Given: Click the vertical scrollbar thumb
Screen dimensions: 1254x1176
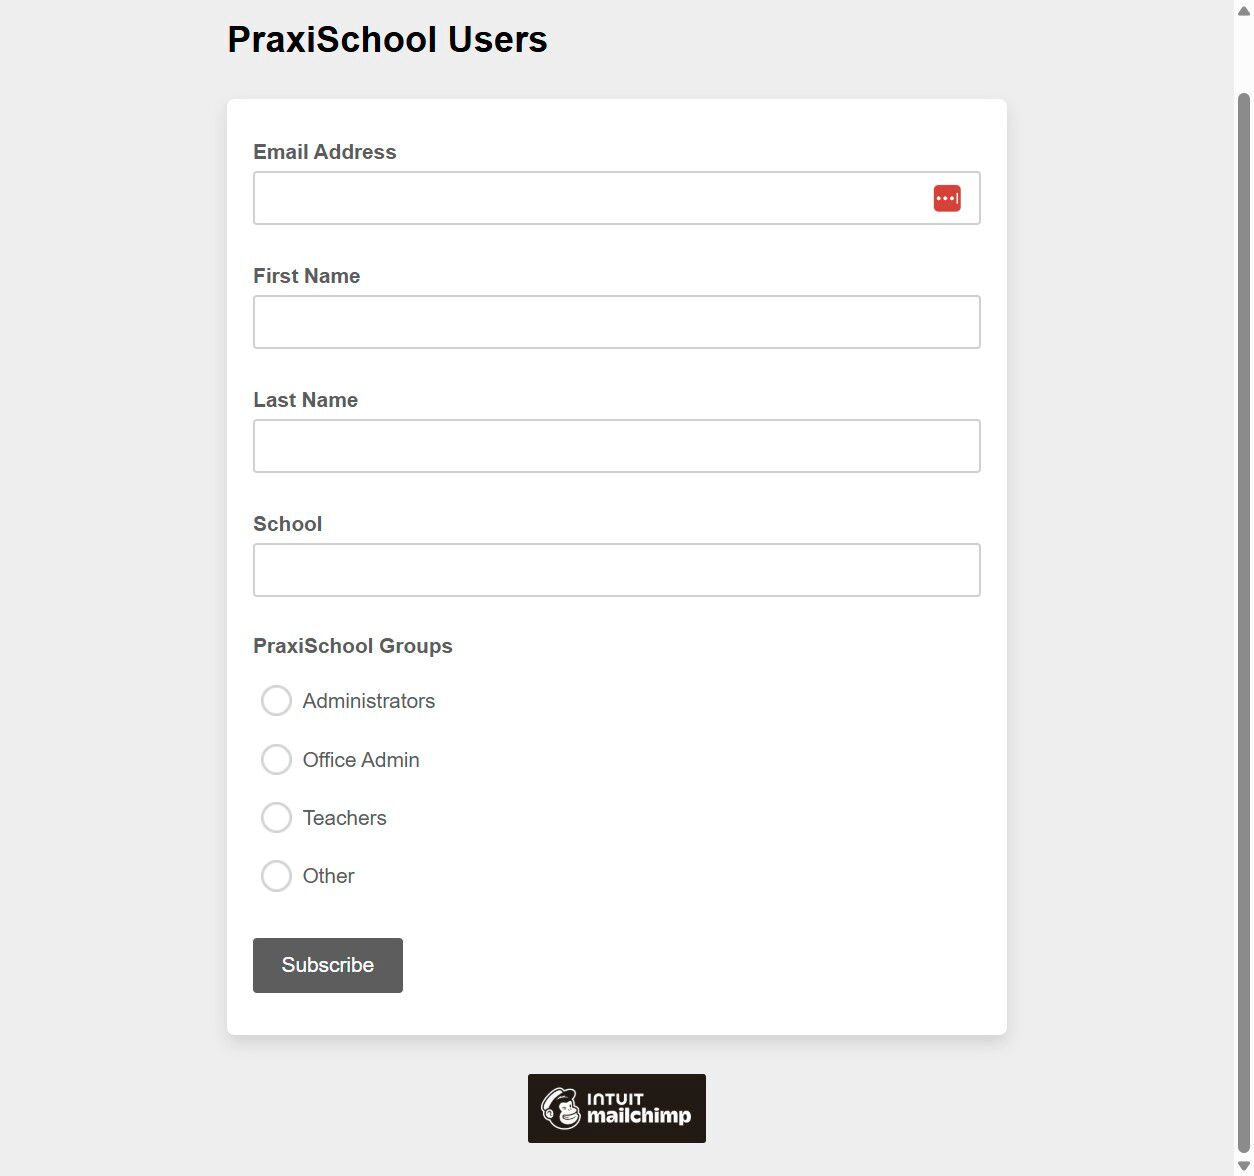Looking at the screenshot, I should 1243,620.
